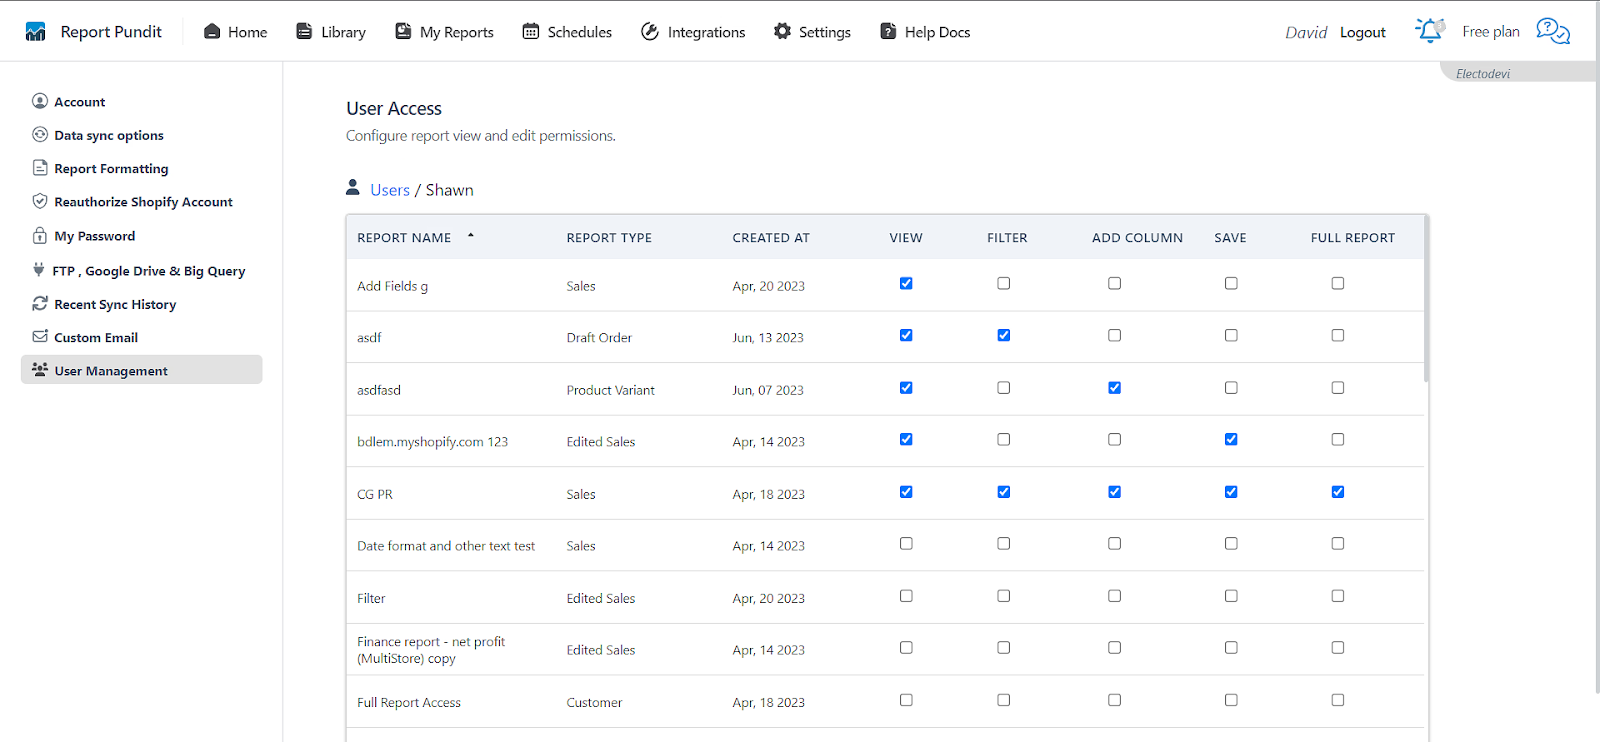Uncheck View permission for Add Fields g
1600x742 pixels.
(x=906, y=284)
